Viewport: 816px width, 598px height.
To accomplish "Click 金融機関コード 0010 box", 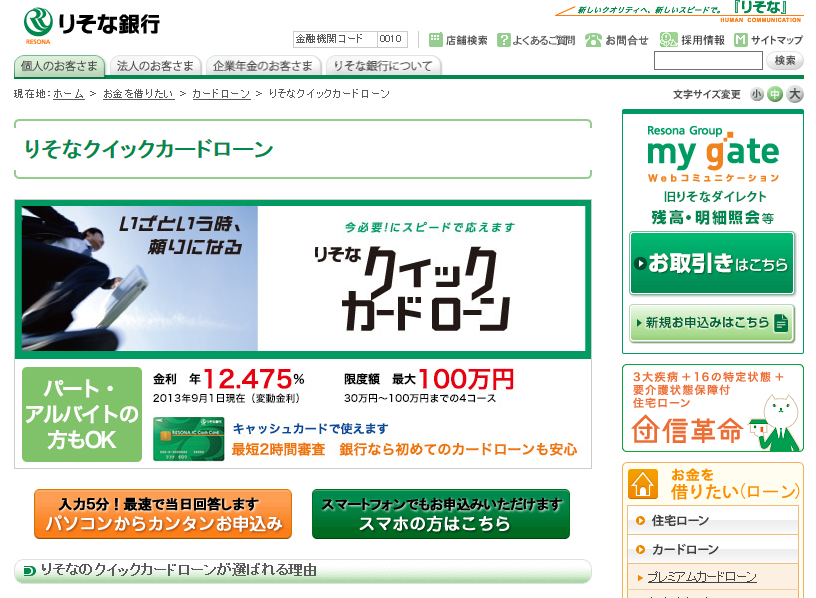I will point(350,39).
